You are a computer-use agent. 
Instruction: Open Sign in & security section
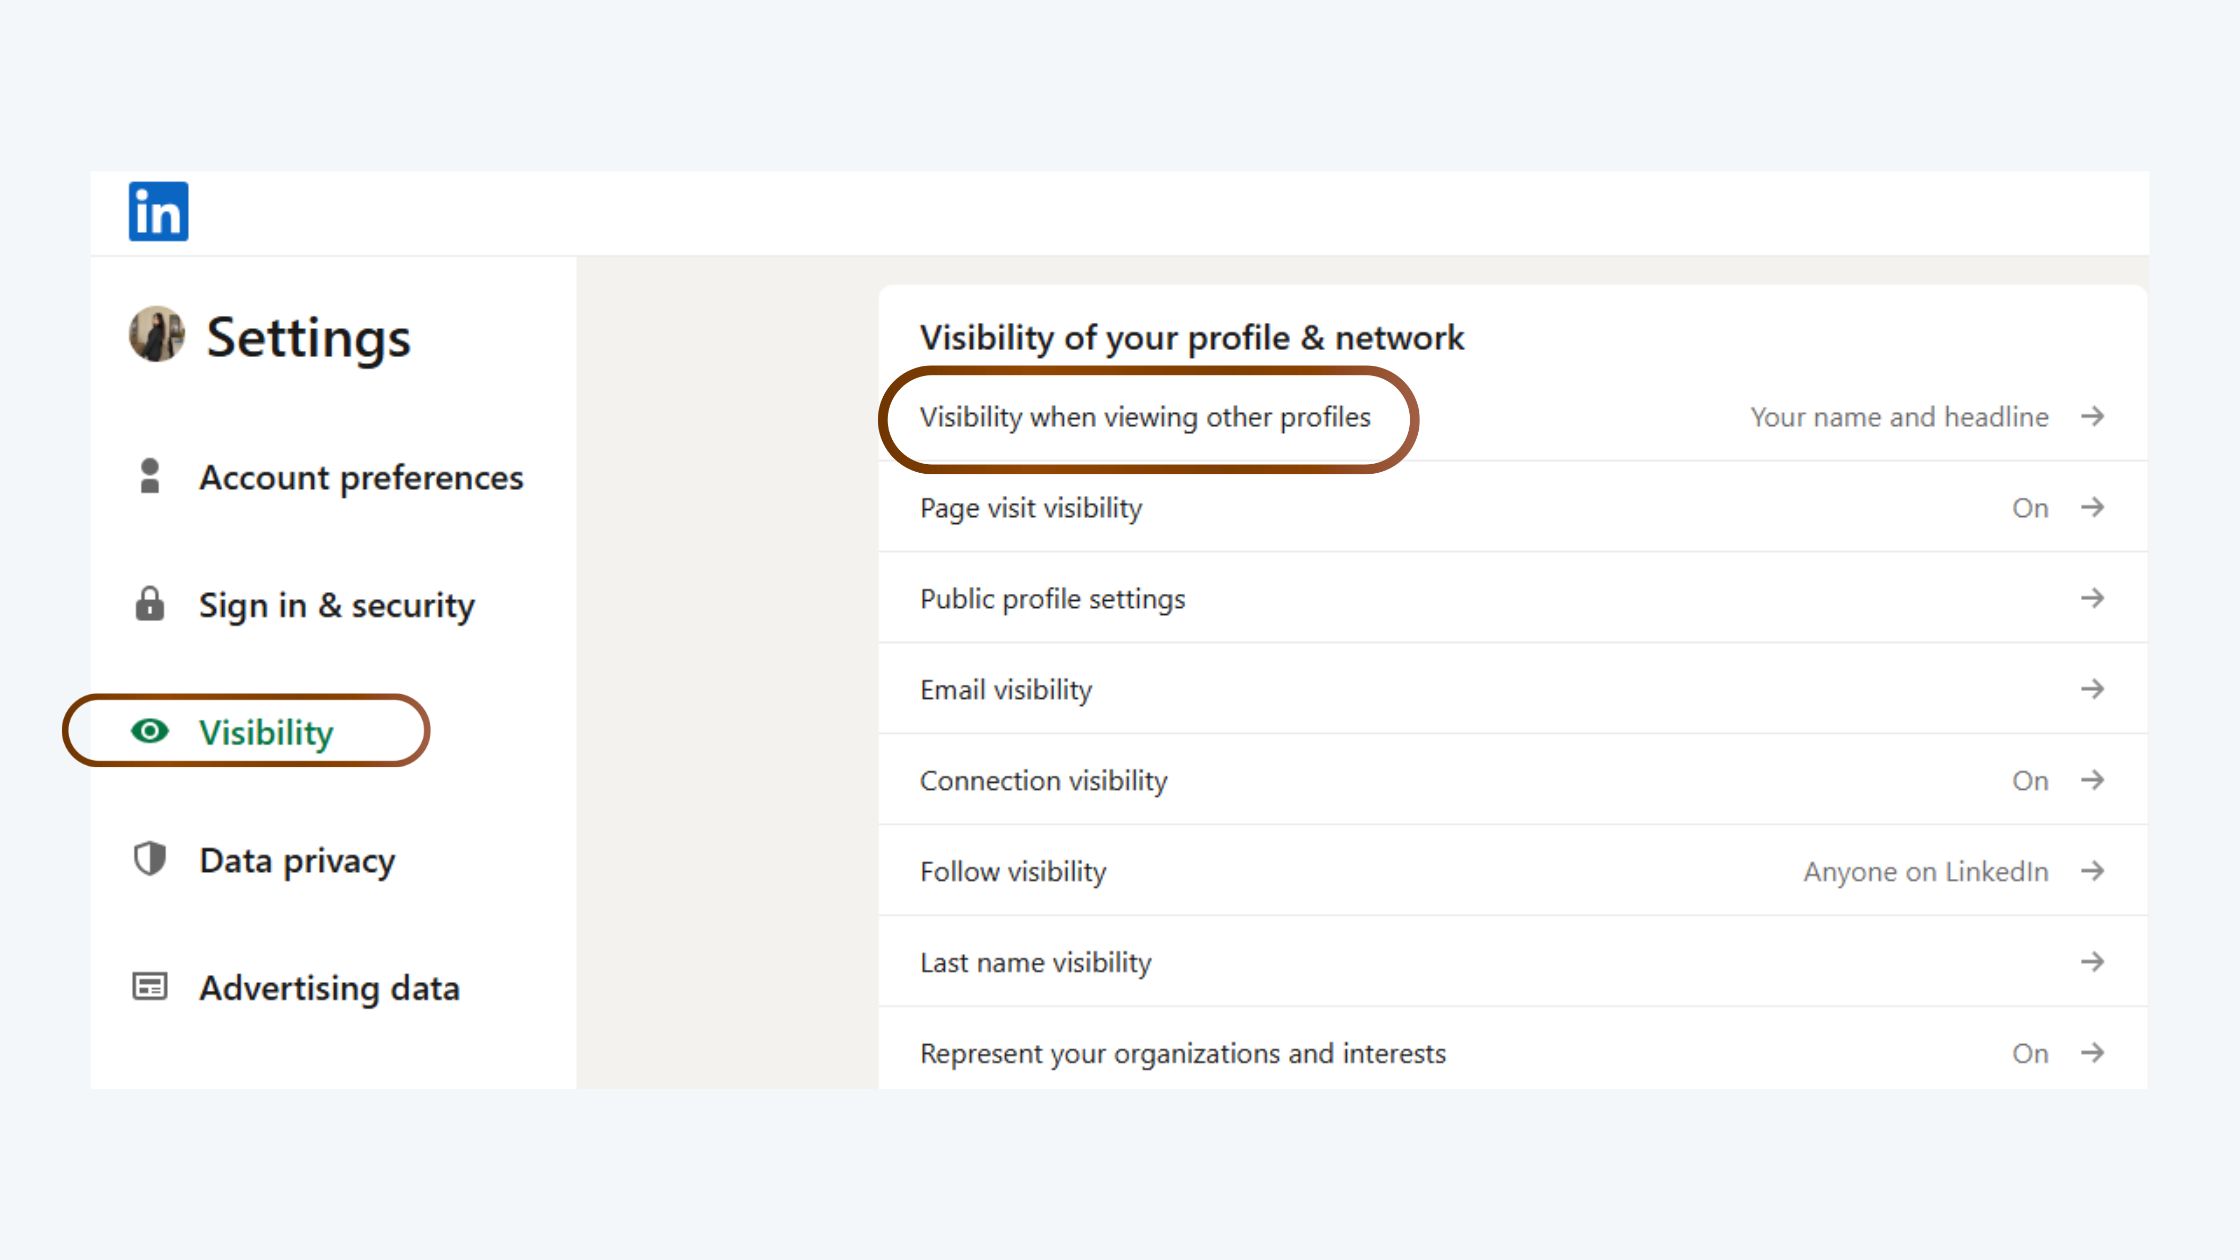[x=337, y=605]
